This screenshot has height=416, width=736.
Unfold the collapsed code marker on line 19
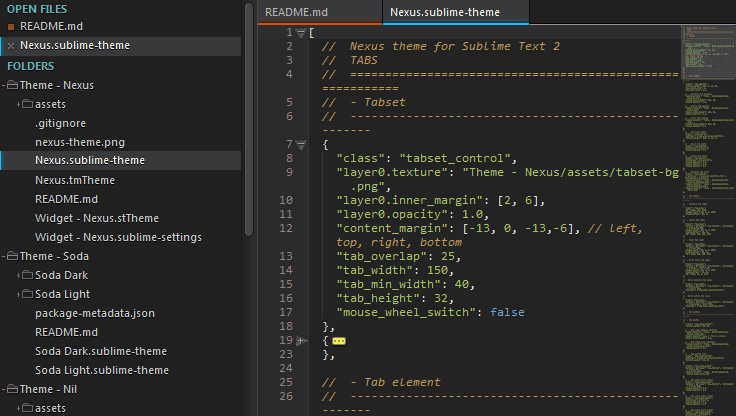339,341
